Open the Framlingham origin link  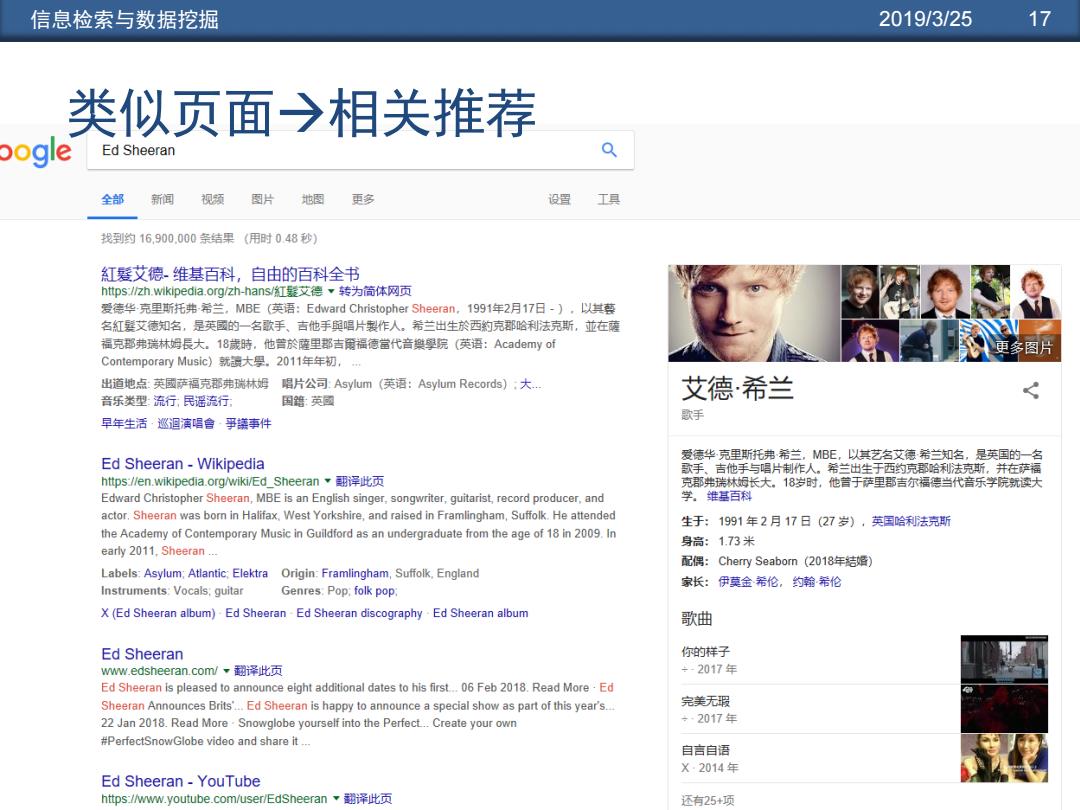point(355,573)
